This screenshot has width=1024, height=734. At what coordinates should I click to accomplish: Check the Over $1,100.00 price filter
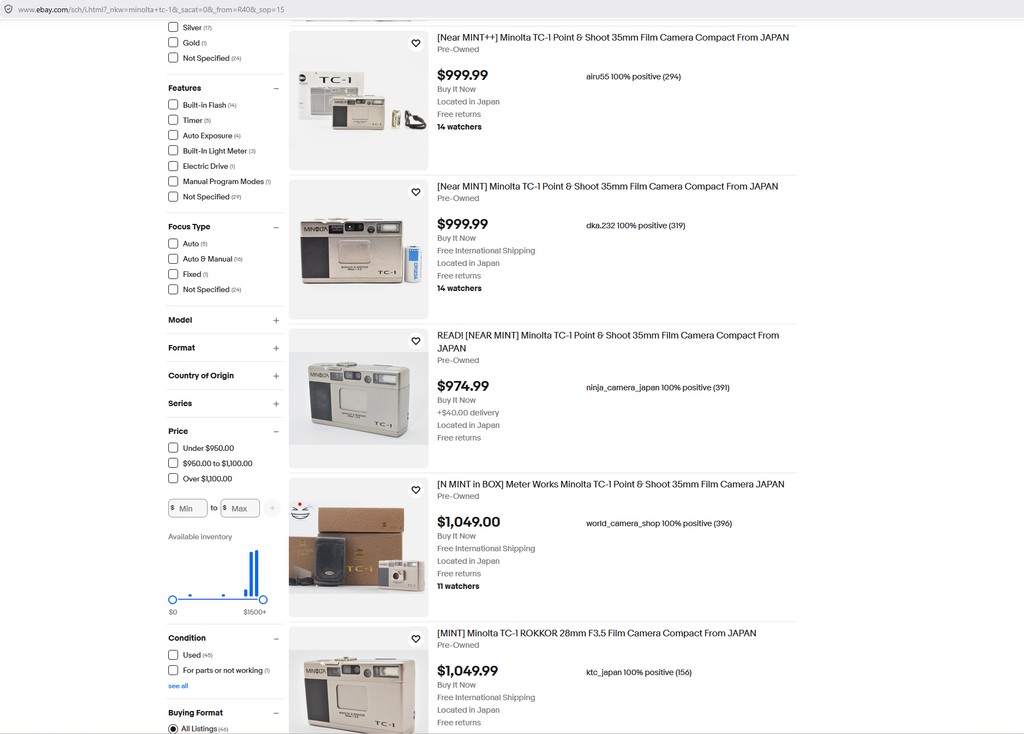(x=173, y=479)
